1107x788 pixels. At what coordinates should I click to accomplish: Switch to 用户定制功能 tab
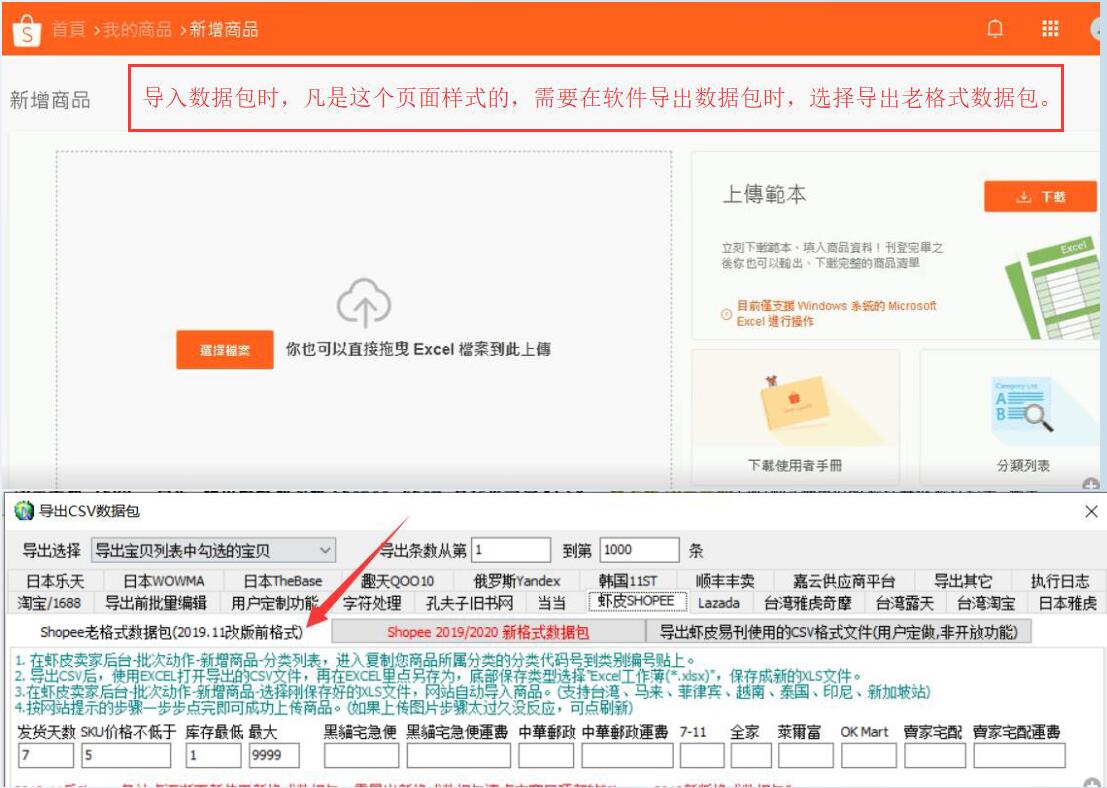pos(275,603)
